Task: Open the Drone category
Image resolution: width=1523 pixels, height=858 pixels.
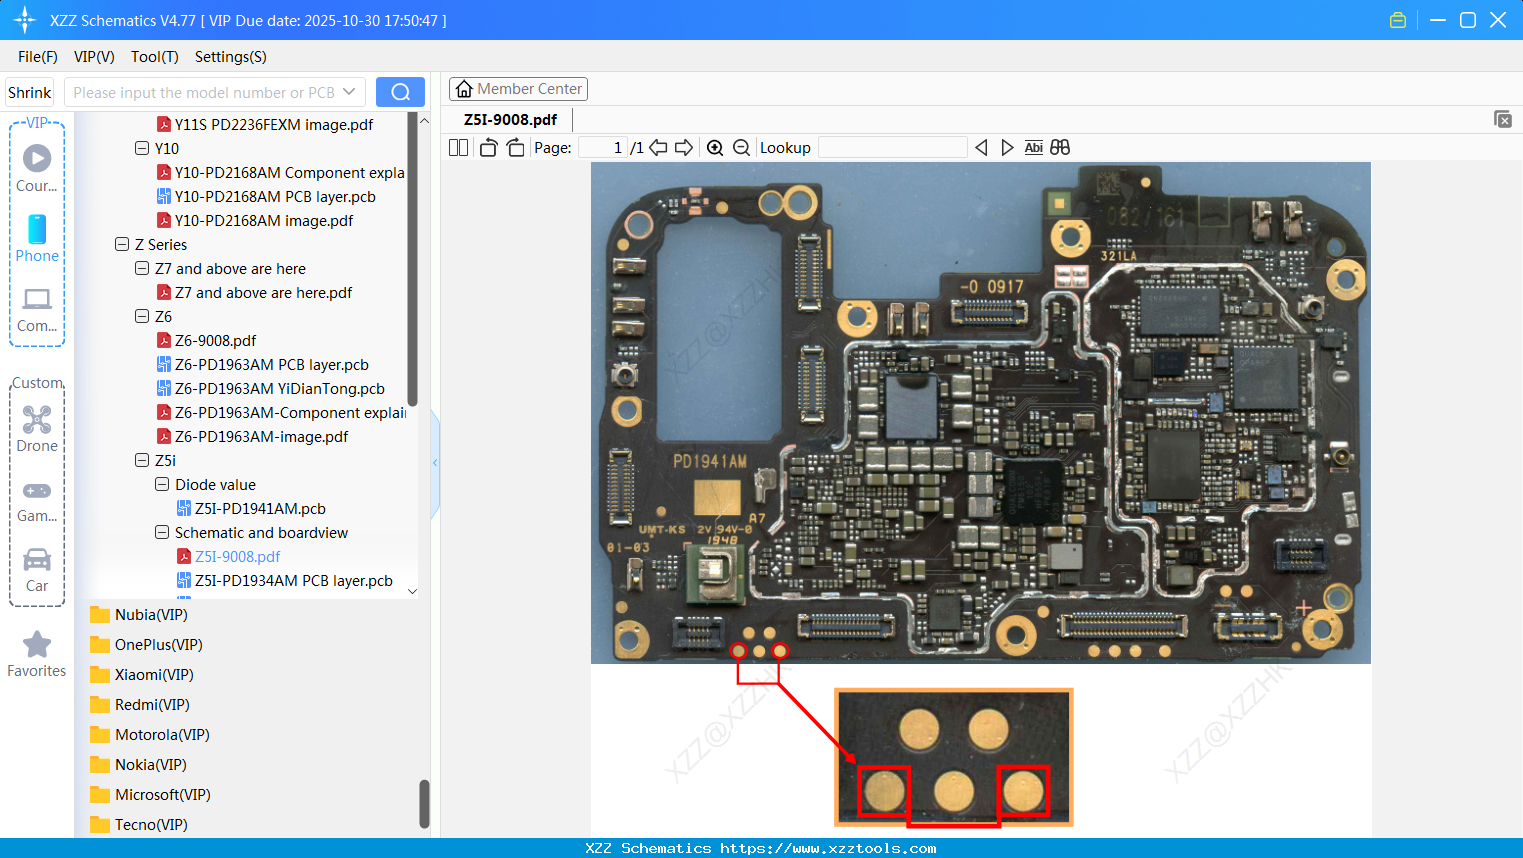Action: tap(37, 428)
